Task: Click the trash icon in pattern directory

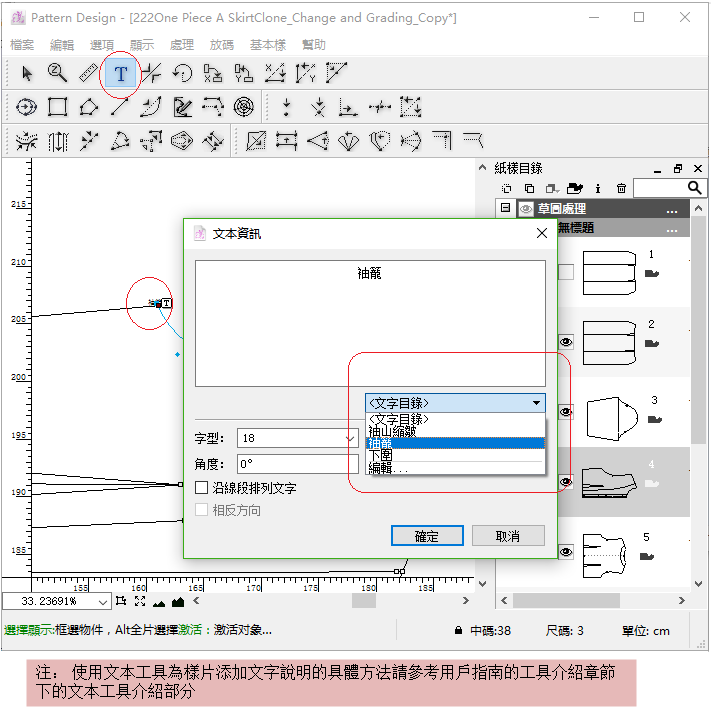Action: click(x=621, y=188)
